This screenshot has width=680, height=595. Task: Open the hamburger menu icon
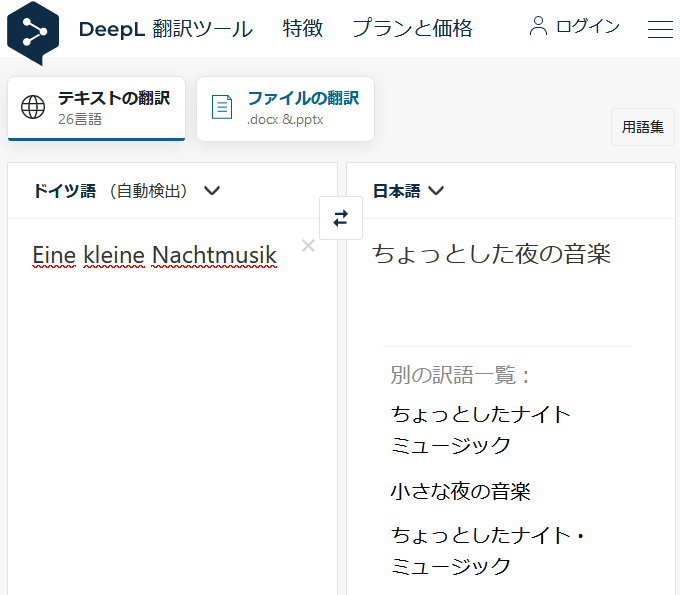pos(660,29)
